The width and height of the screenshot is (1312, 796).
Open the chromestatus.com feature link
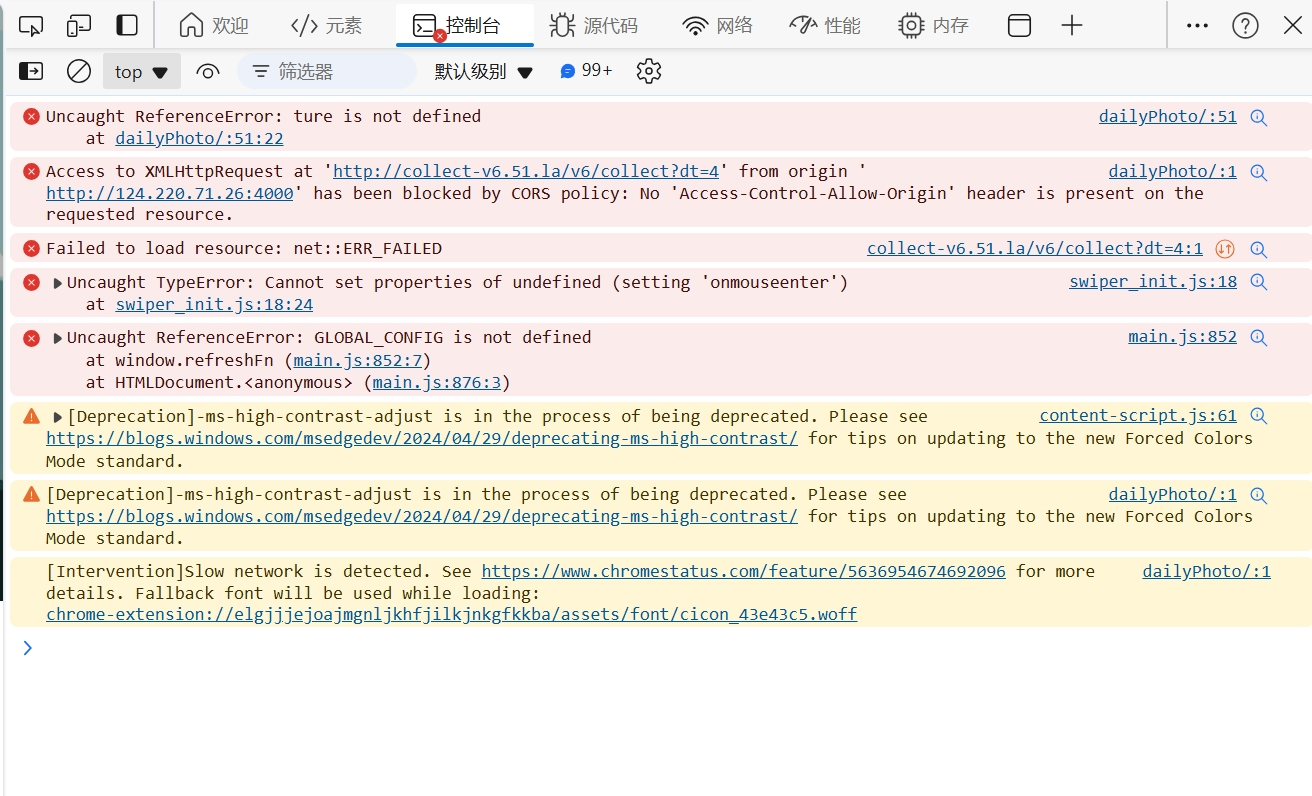click(x=743, y=571)
